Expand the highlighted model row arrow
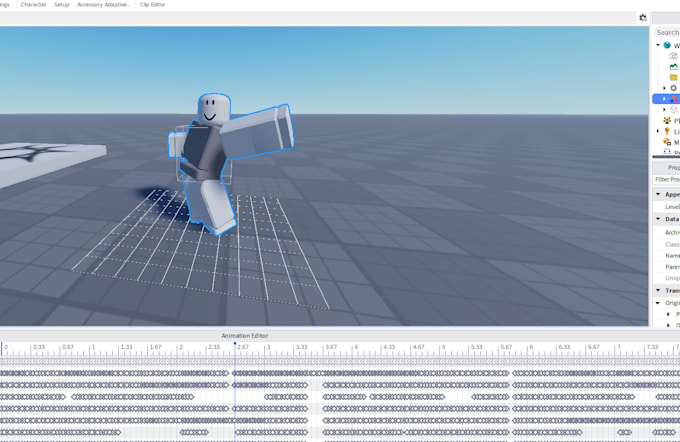 664,99
